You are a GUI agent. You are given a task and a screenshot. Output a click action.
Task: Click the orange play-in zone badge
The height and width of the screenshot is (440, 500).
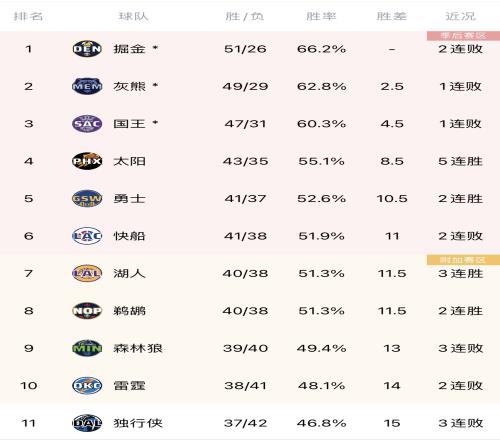(463, 260)
